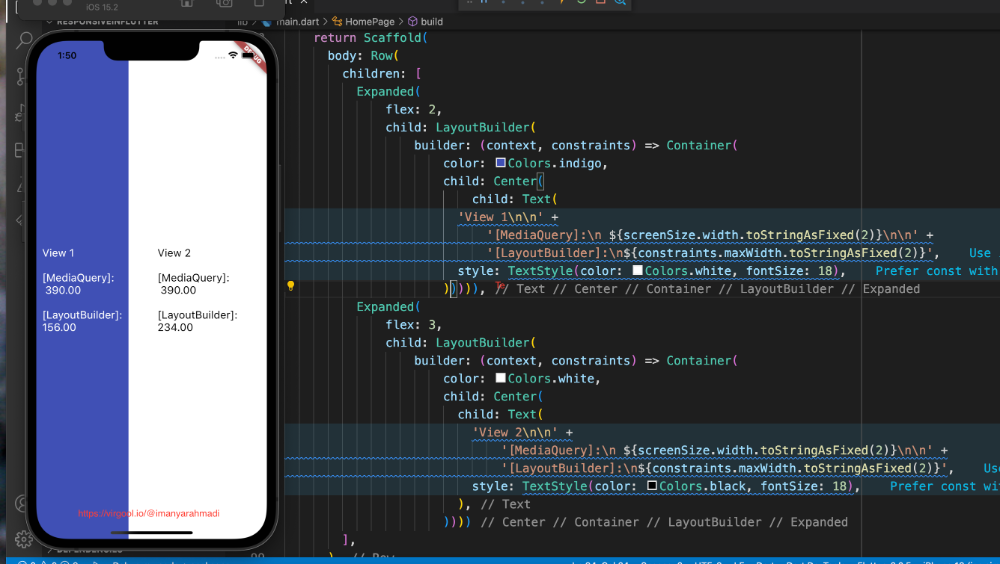
Task: Click the Colors.black text in code
Action: [x=702, y=486]
